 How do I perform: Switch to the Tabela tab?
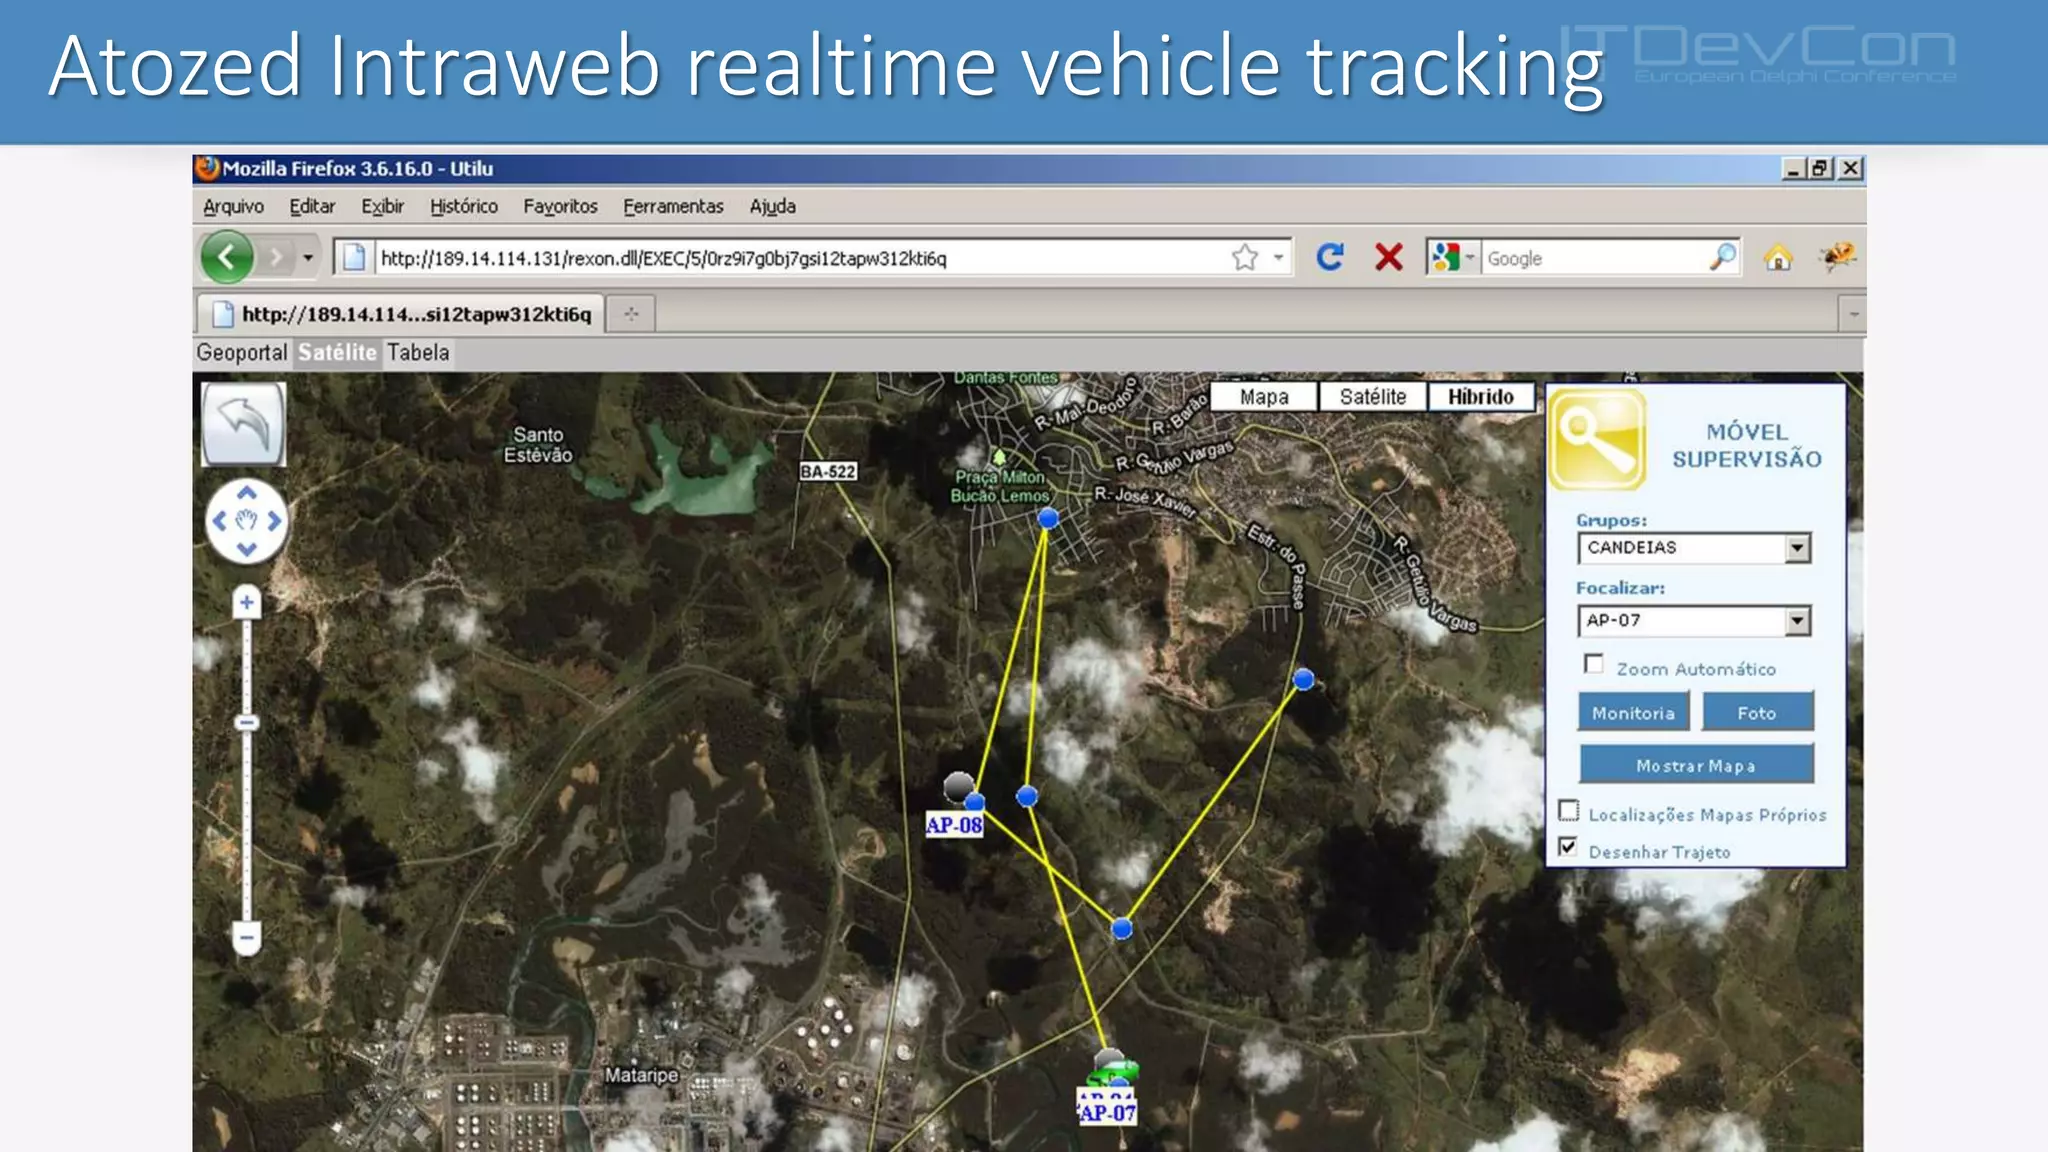pyautogui.click(x=418, y=353)
